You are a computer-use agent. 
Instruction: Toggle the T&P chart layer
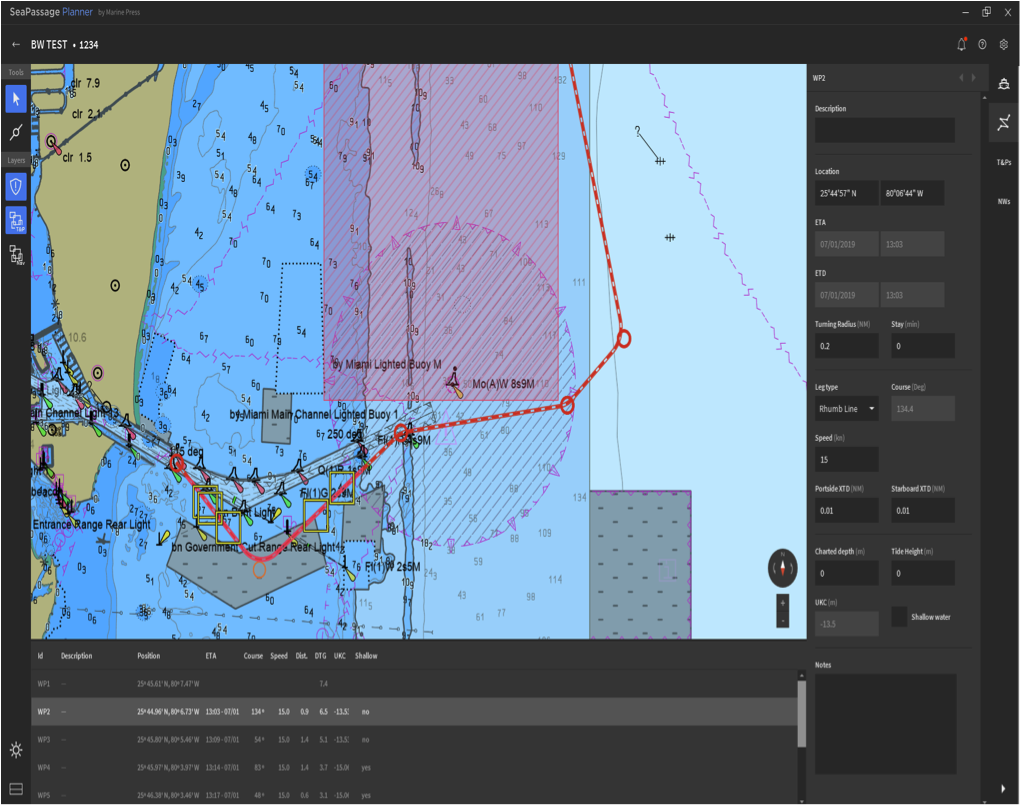[16, 221]
